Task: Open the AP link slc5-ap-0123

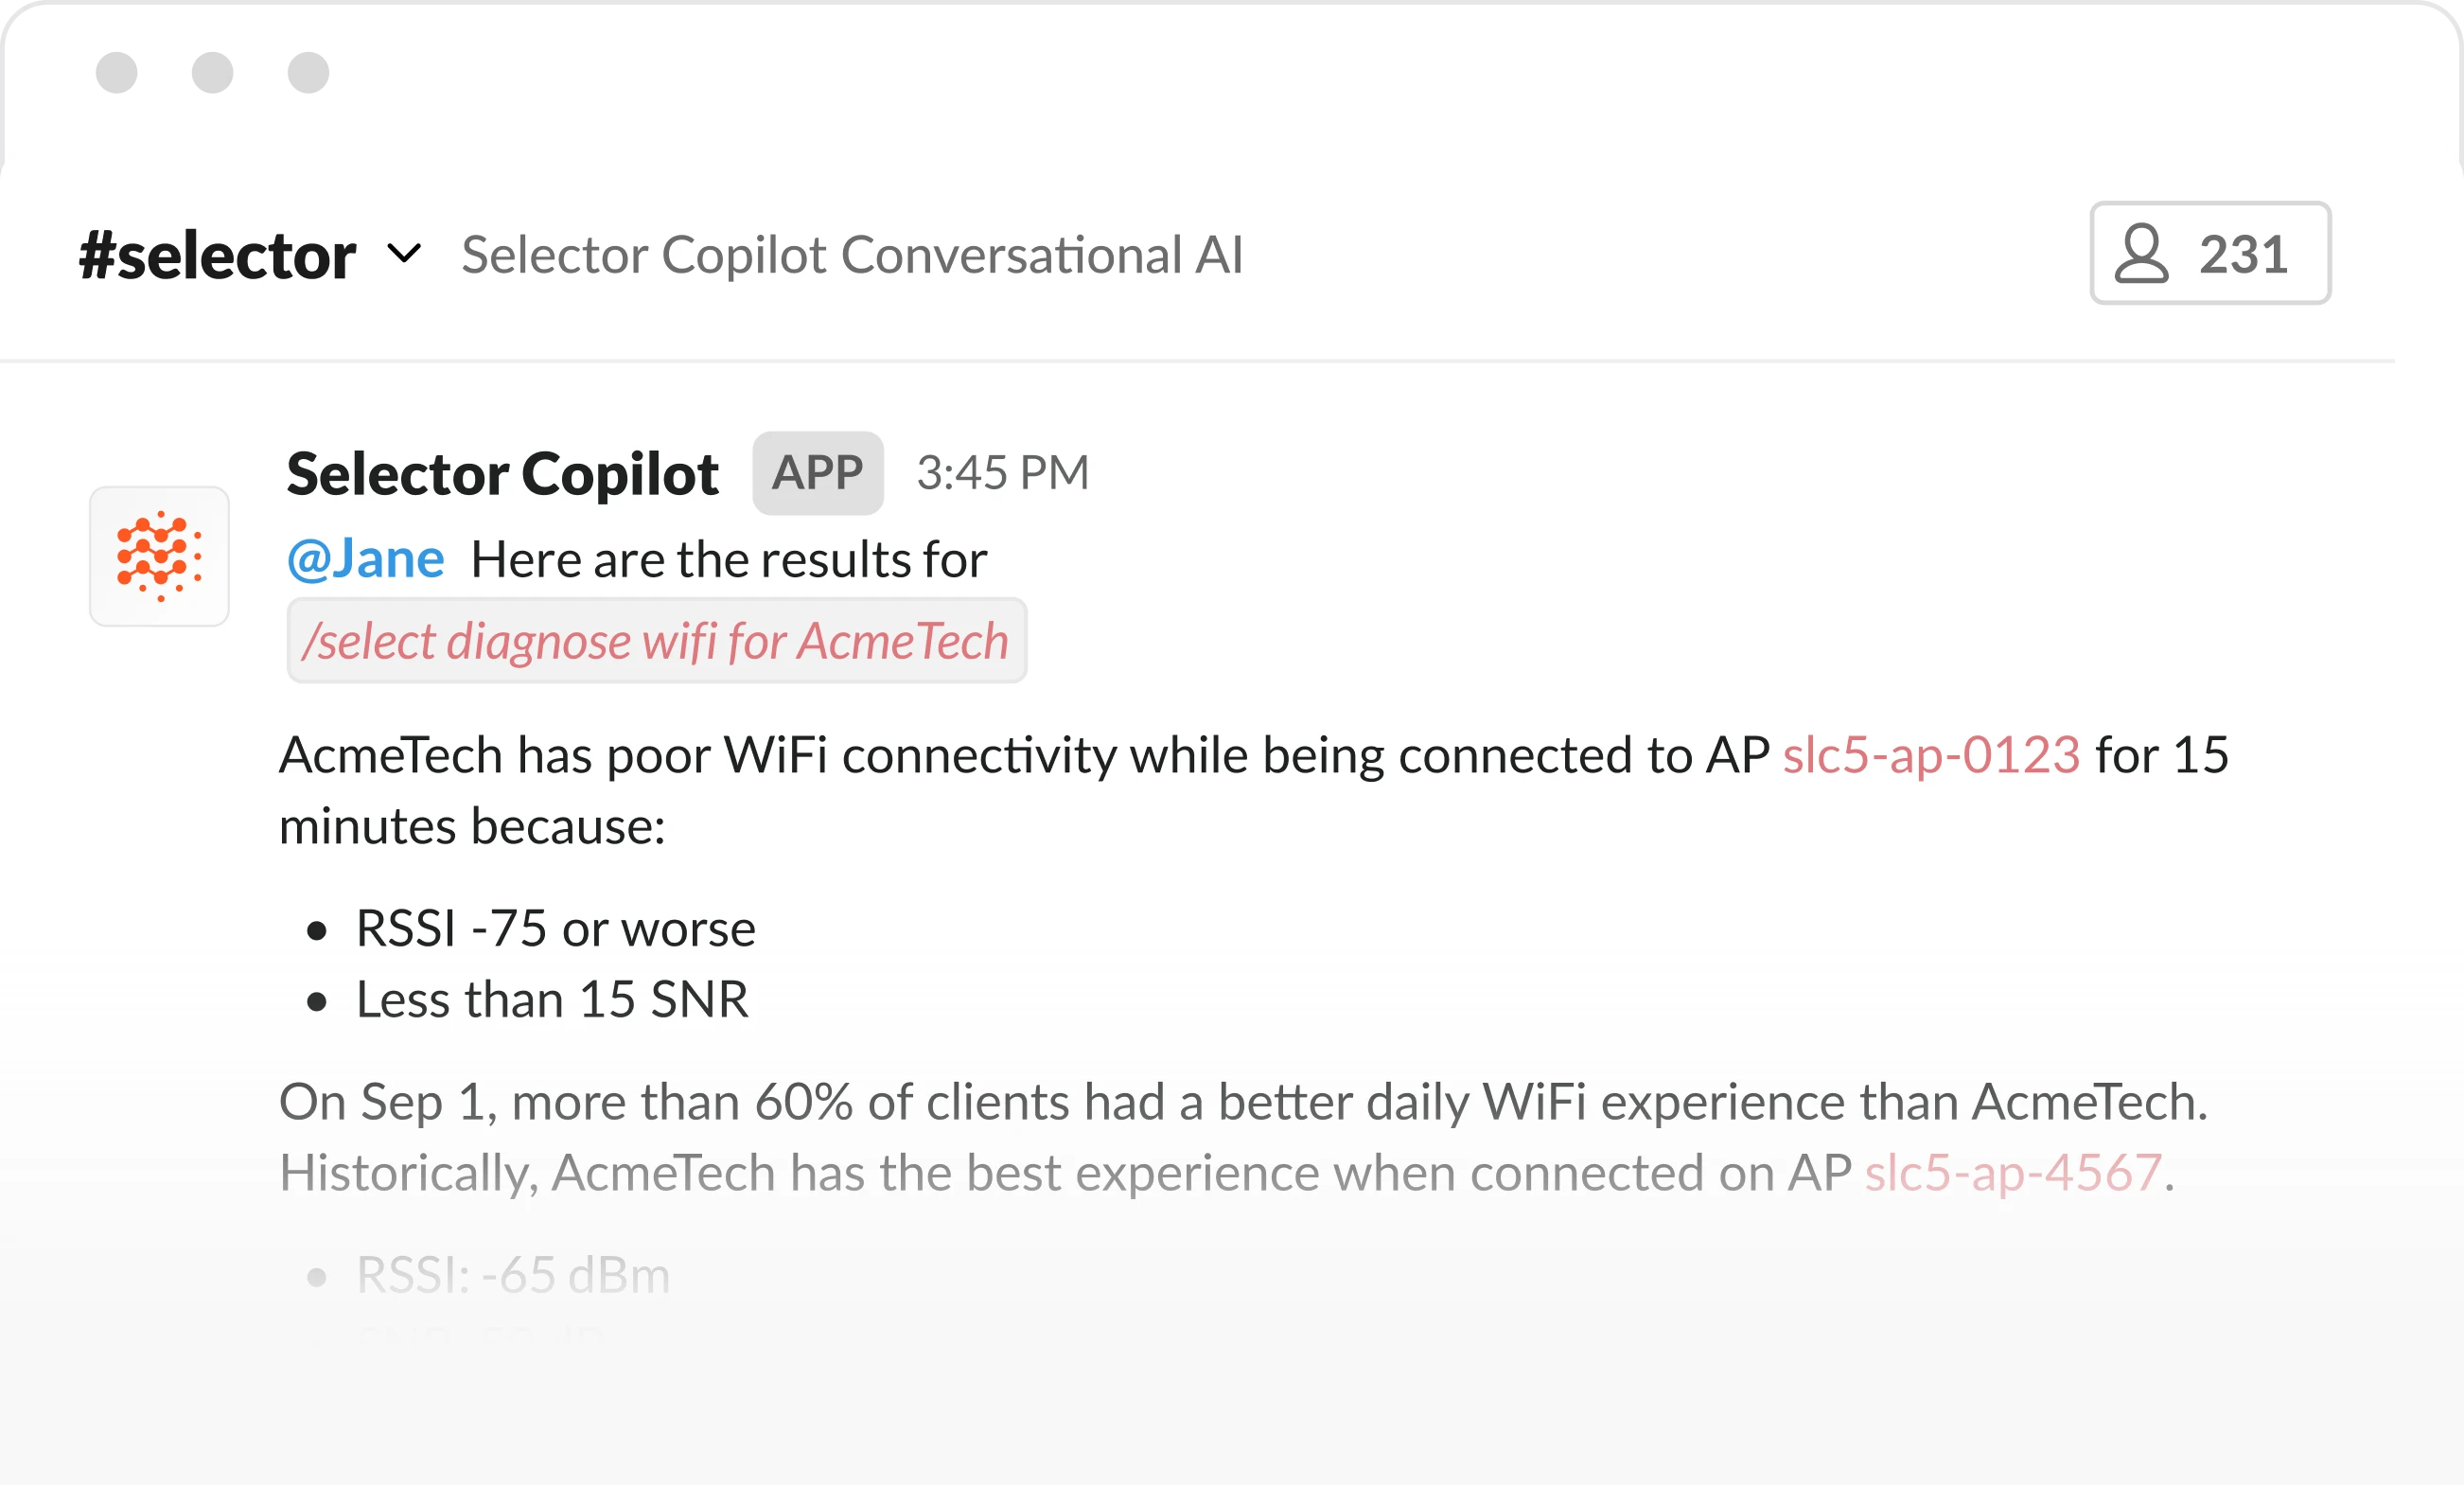Action: [x=1931, y=755]
